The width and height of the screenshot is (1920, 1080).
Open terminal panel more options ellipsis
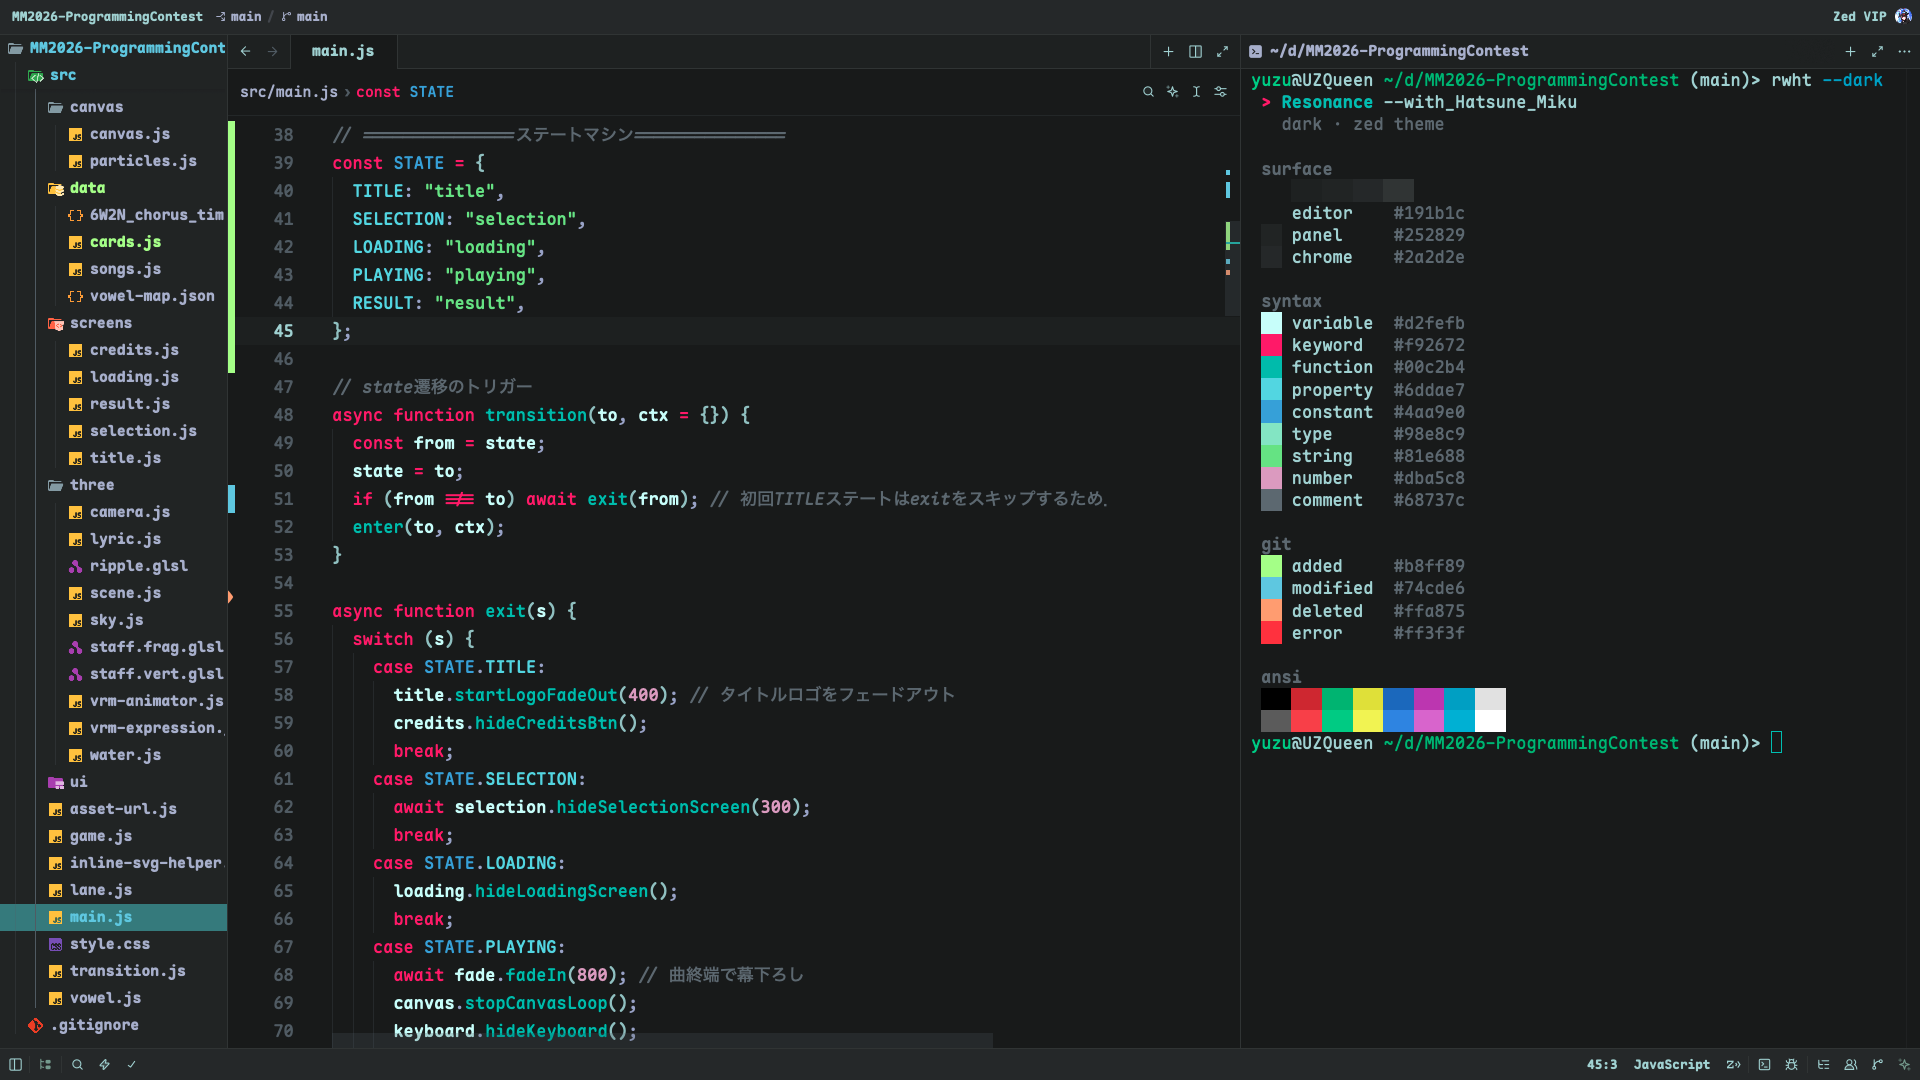pos(1904,51)
